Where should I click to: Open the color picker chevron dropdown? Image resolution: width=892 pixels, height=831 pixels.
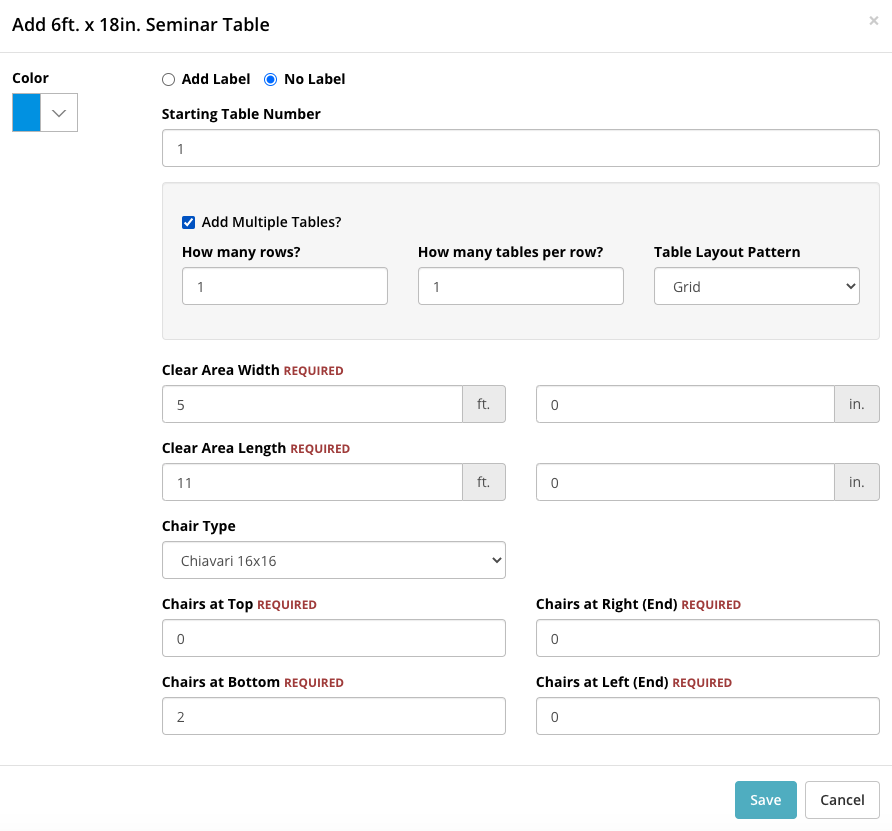(59, 113)
